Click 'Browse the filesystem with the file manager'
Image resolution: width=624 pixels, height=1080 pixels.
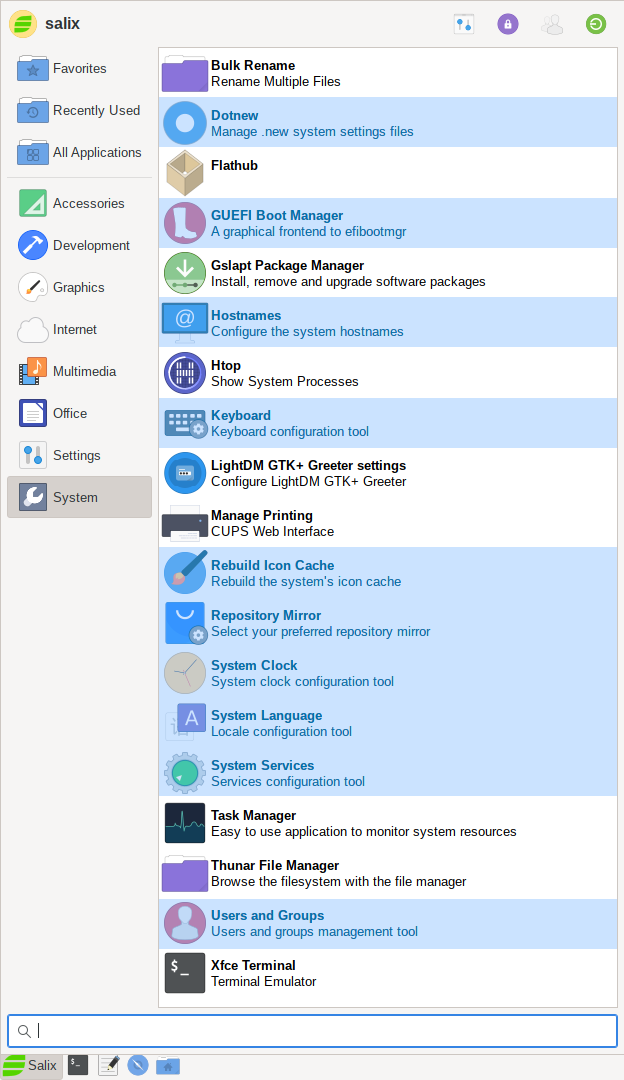[338, 882]
